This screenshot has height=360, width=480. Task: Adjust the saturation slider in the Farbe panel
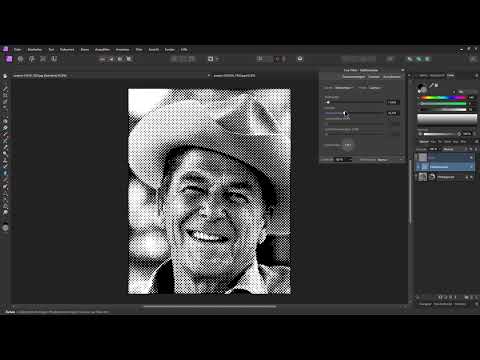(x=442, y=104)
